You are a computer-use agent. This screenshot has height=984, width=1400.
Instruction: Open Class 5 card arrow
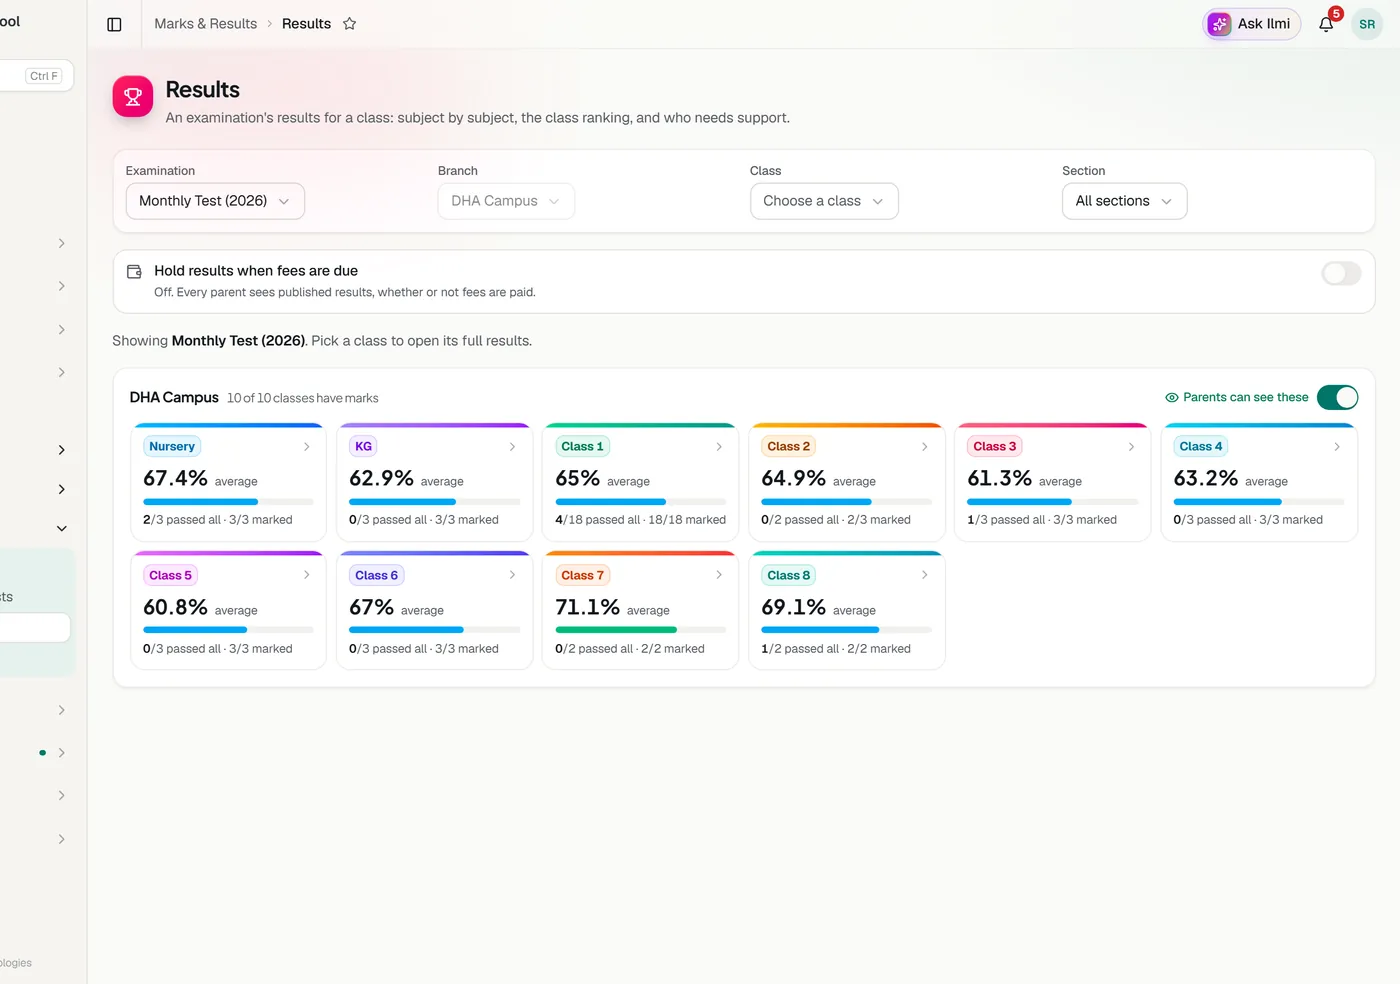tap(307, 575)
